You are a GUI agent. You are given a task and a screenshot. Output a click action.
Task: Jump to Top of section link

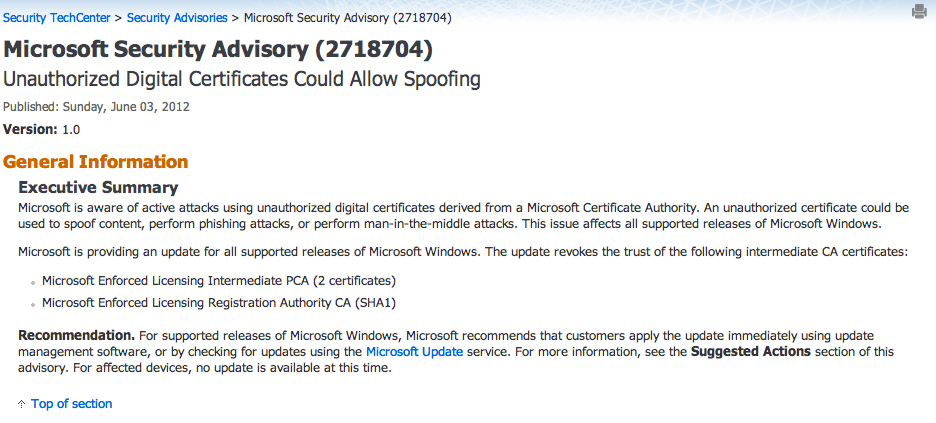pos(72,404)
